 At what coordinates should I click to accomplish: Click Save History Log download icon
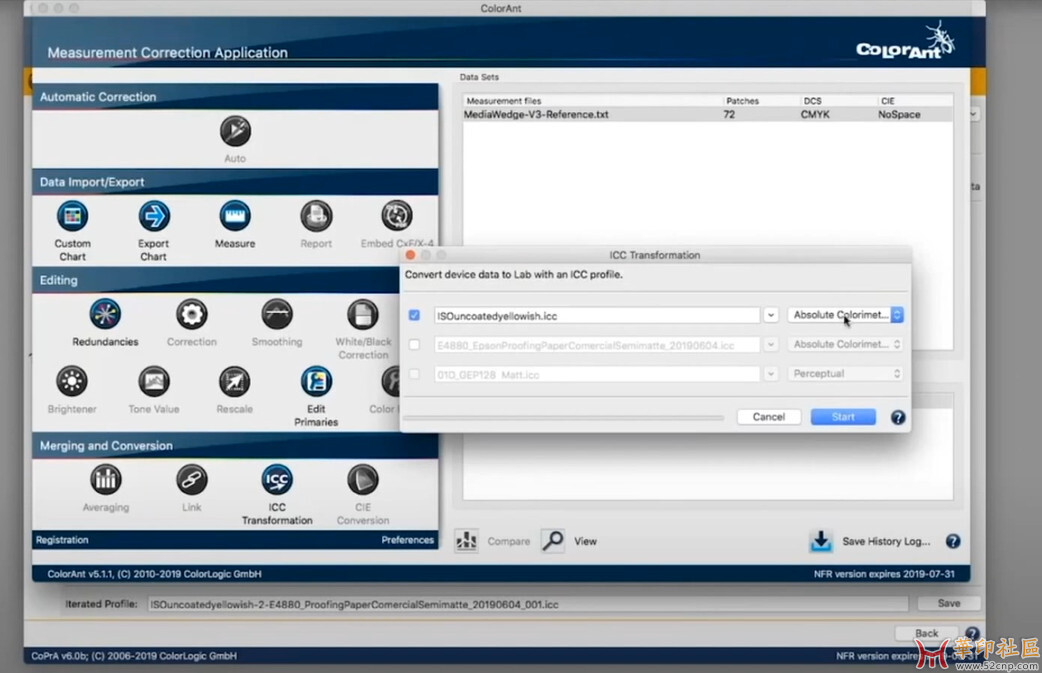coord(821,541)
